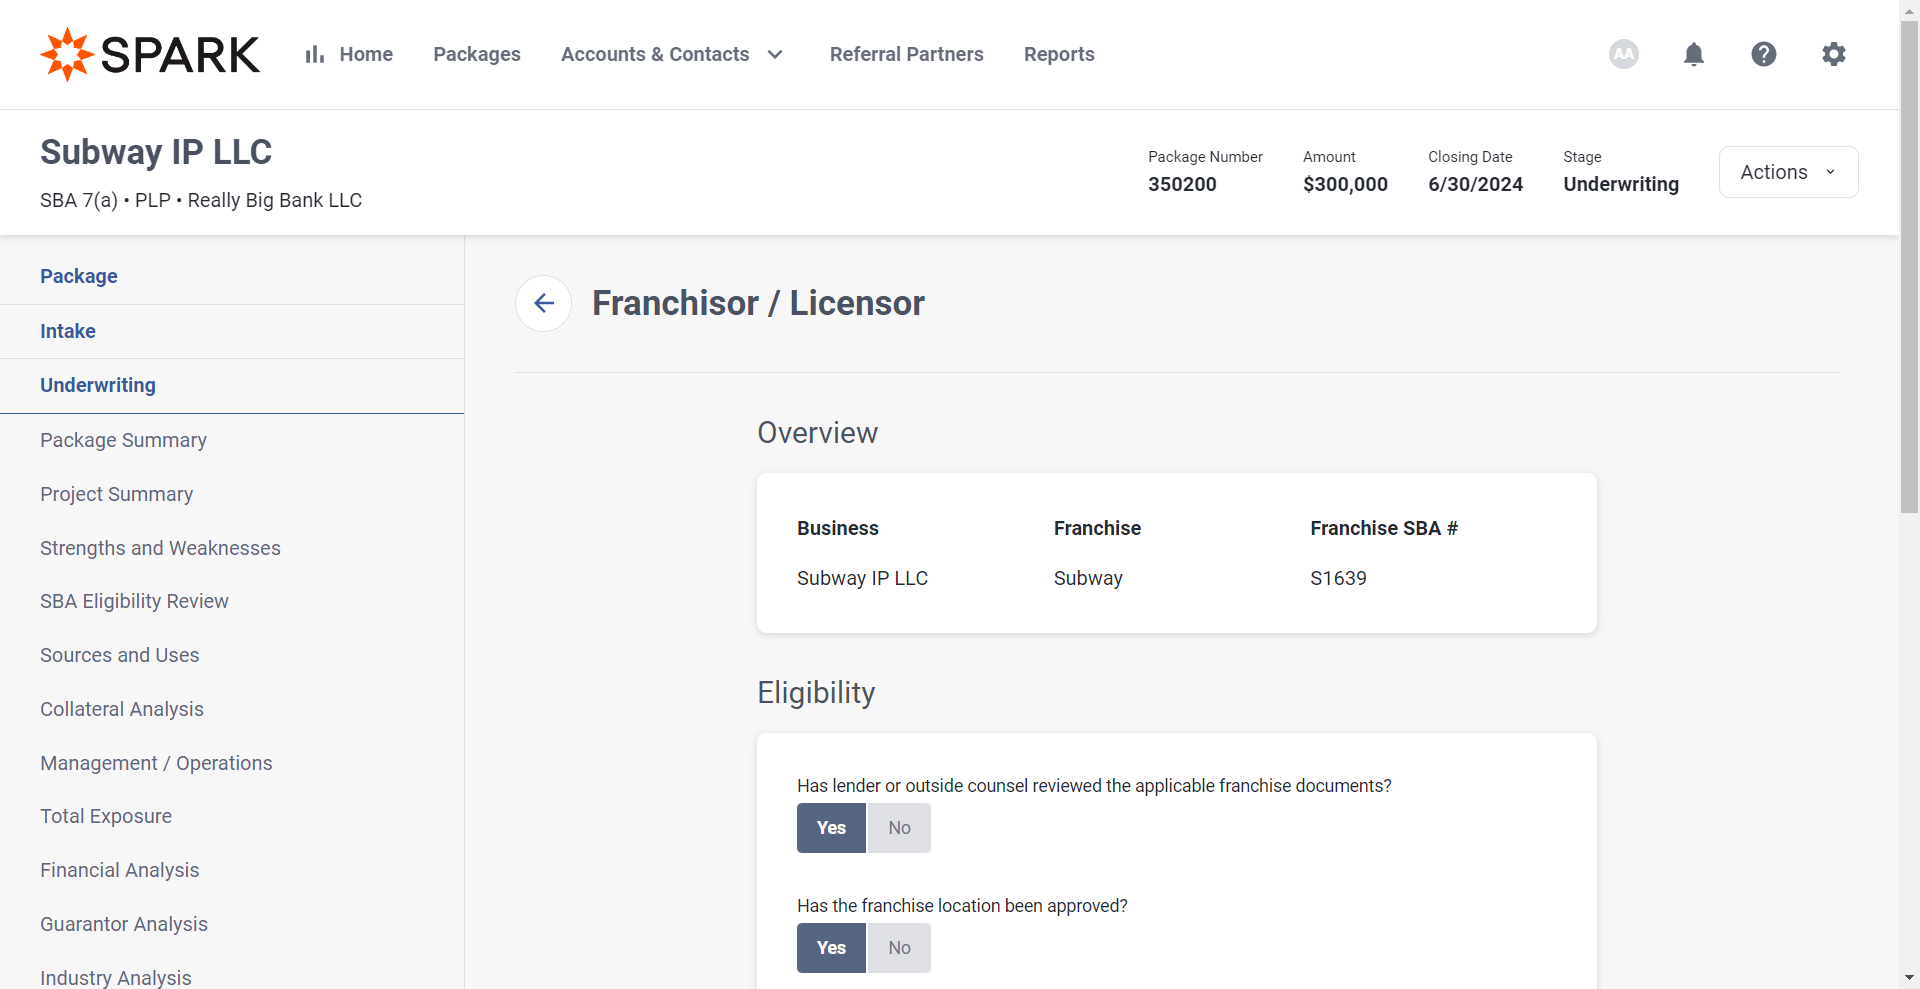Open Management / Operations
The height and width of the screenshot is (989, 1920).
coord(156,763)
